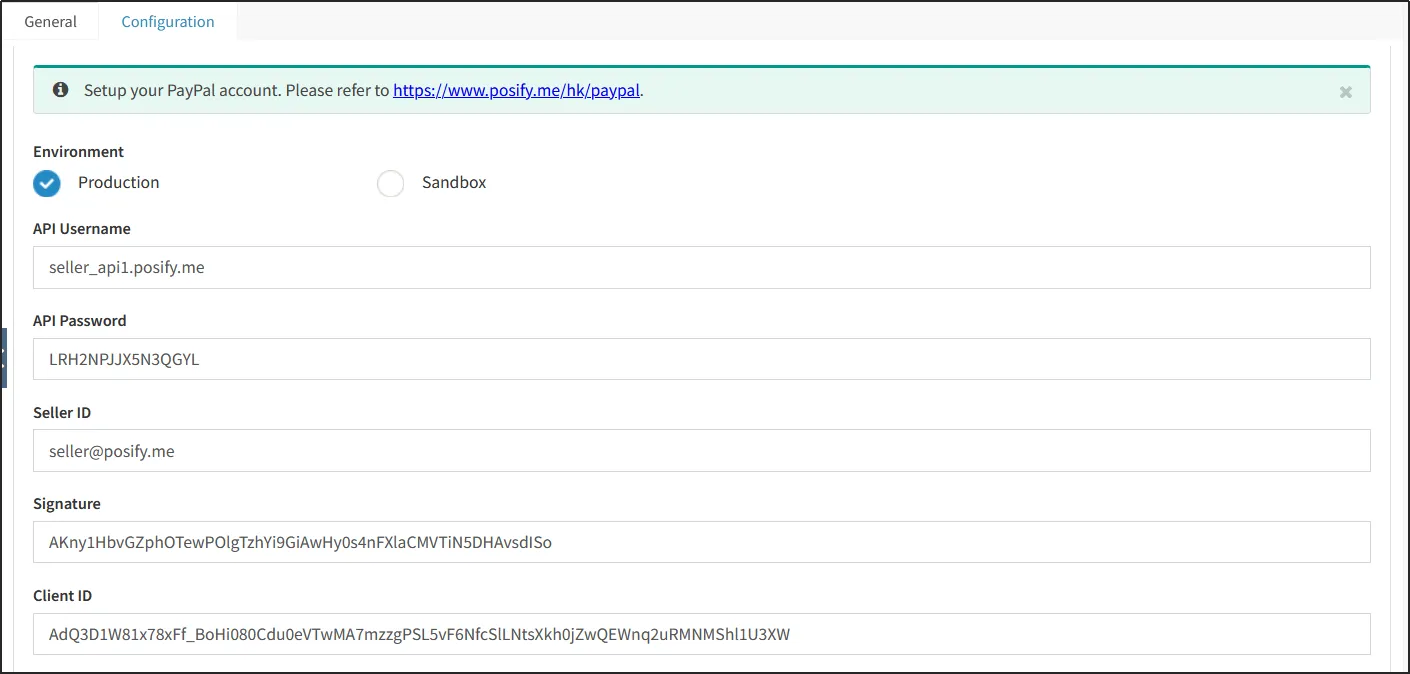Click the API Password field label
Screen dimensions: 1410x674
coord(80,321)
